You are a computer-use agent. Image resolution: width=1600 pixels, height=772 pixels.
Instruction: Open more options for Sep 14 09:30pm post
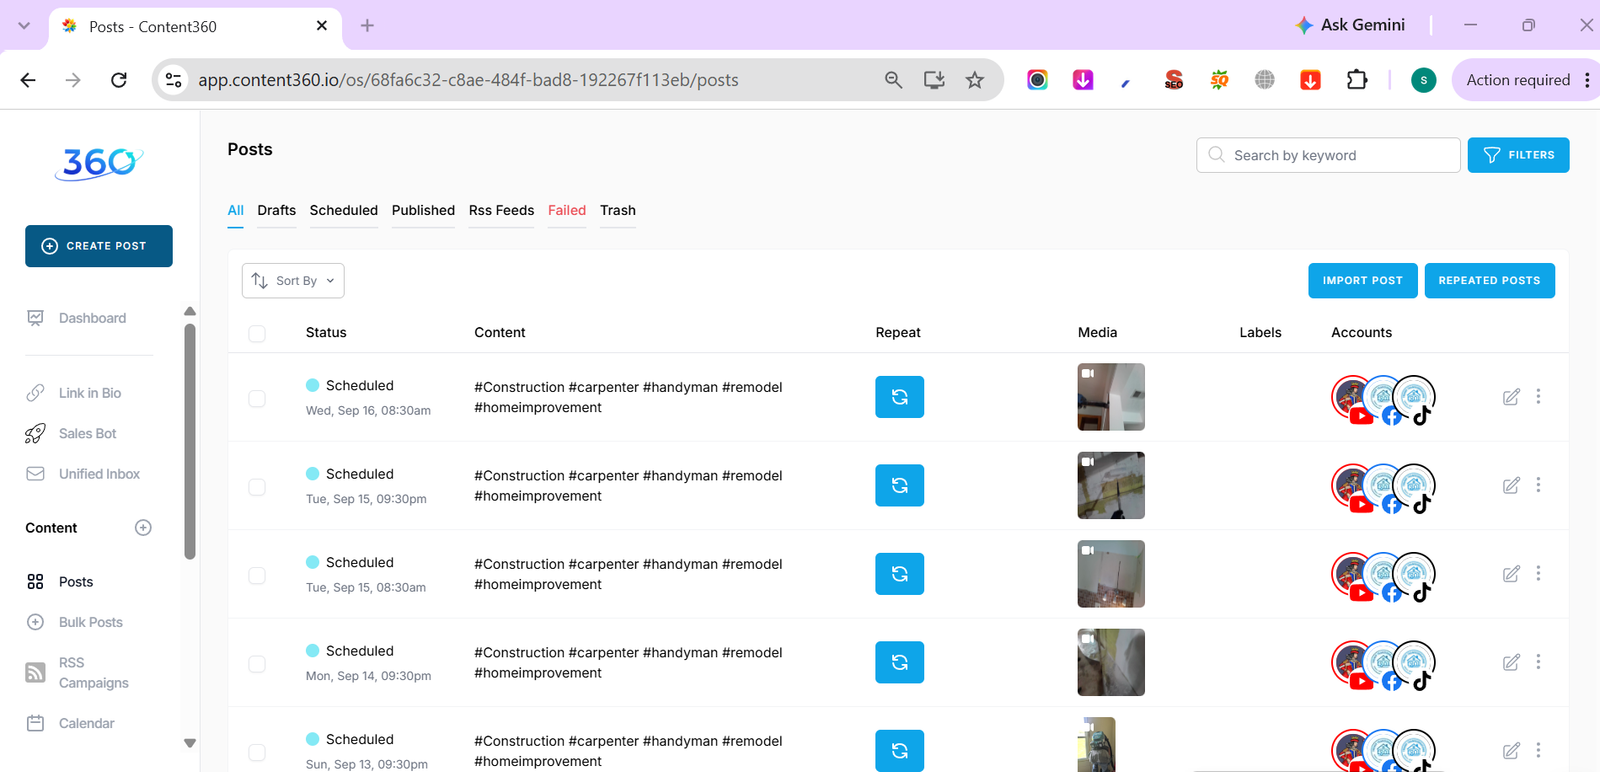(1538, 662)
